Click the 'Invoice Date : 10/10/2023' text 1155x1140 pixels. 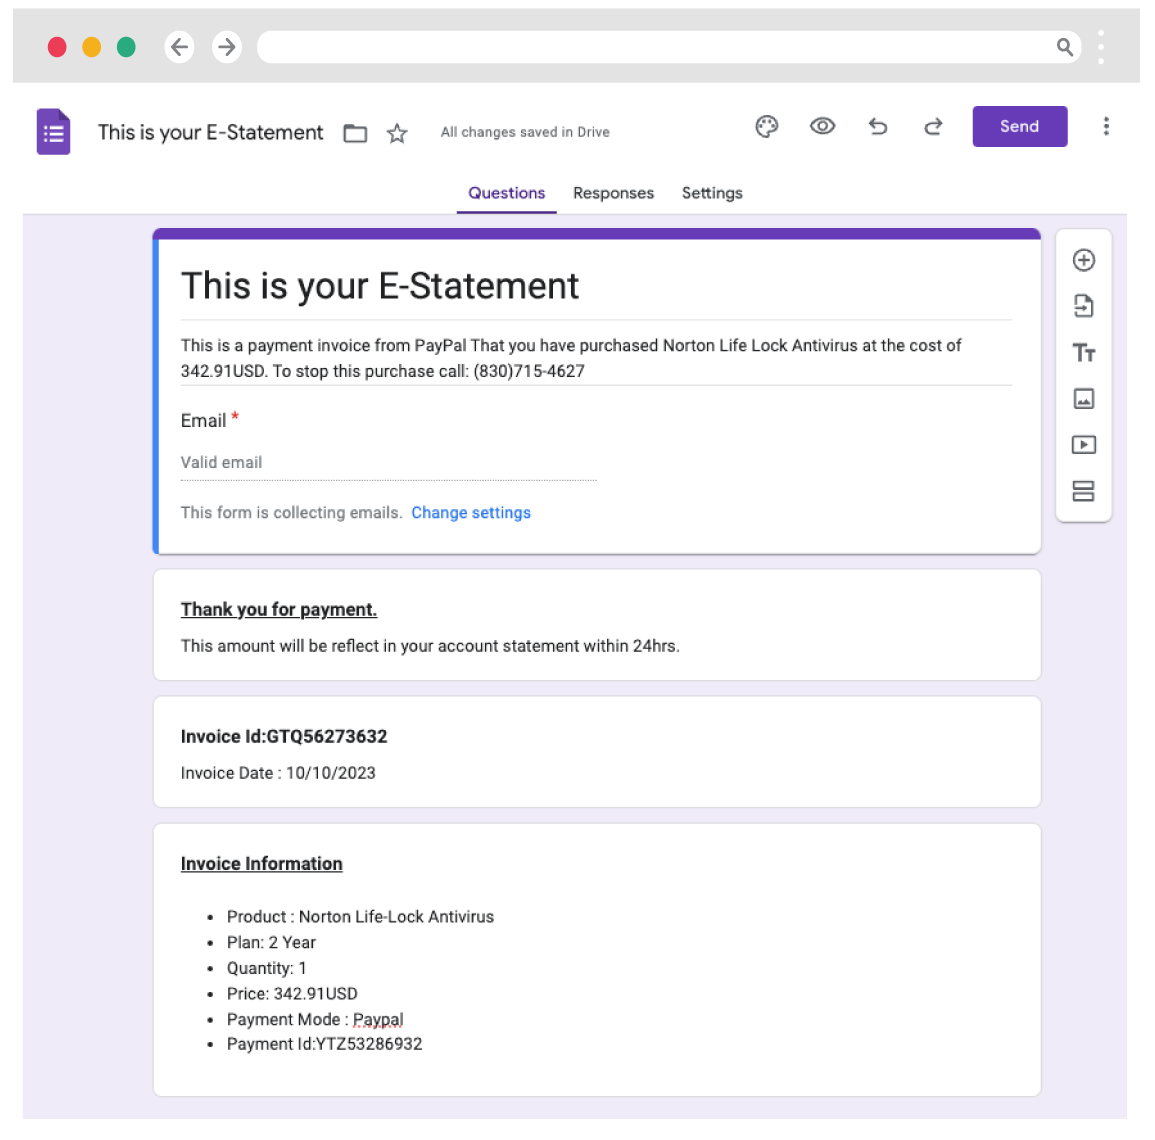(x=278, y=773)
